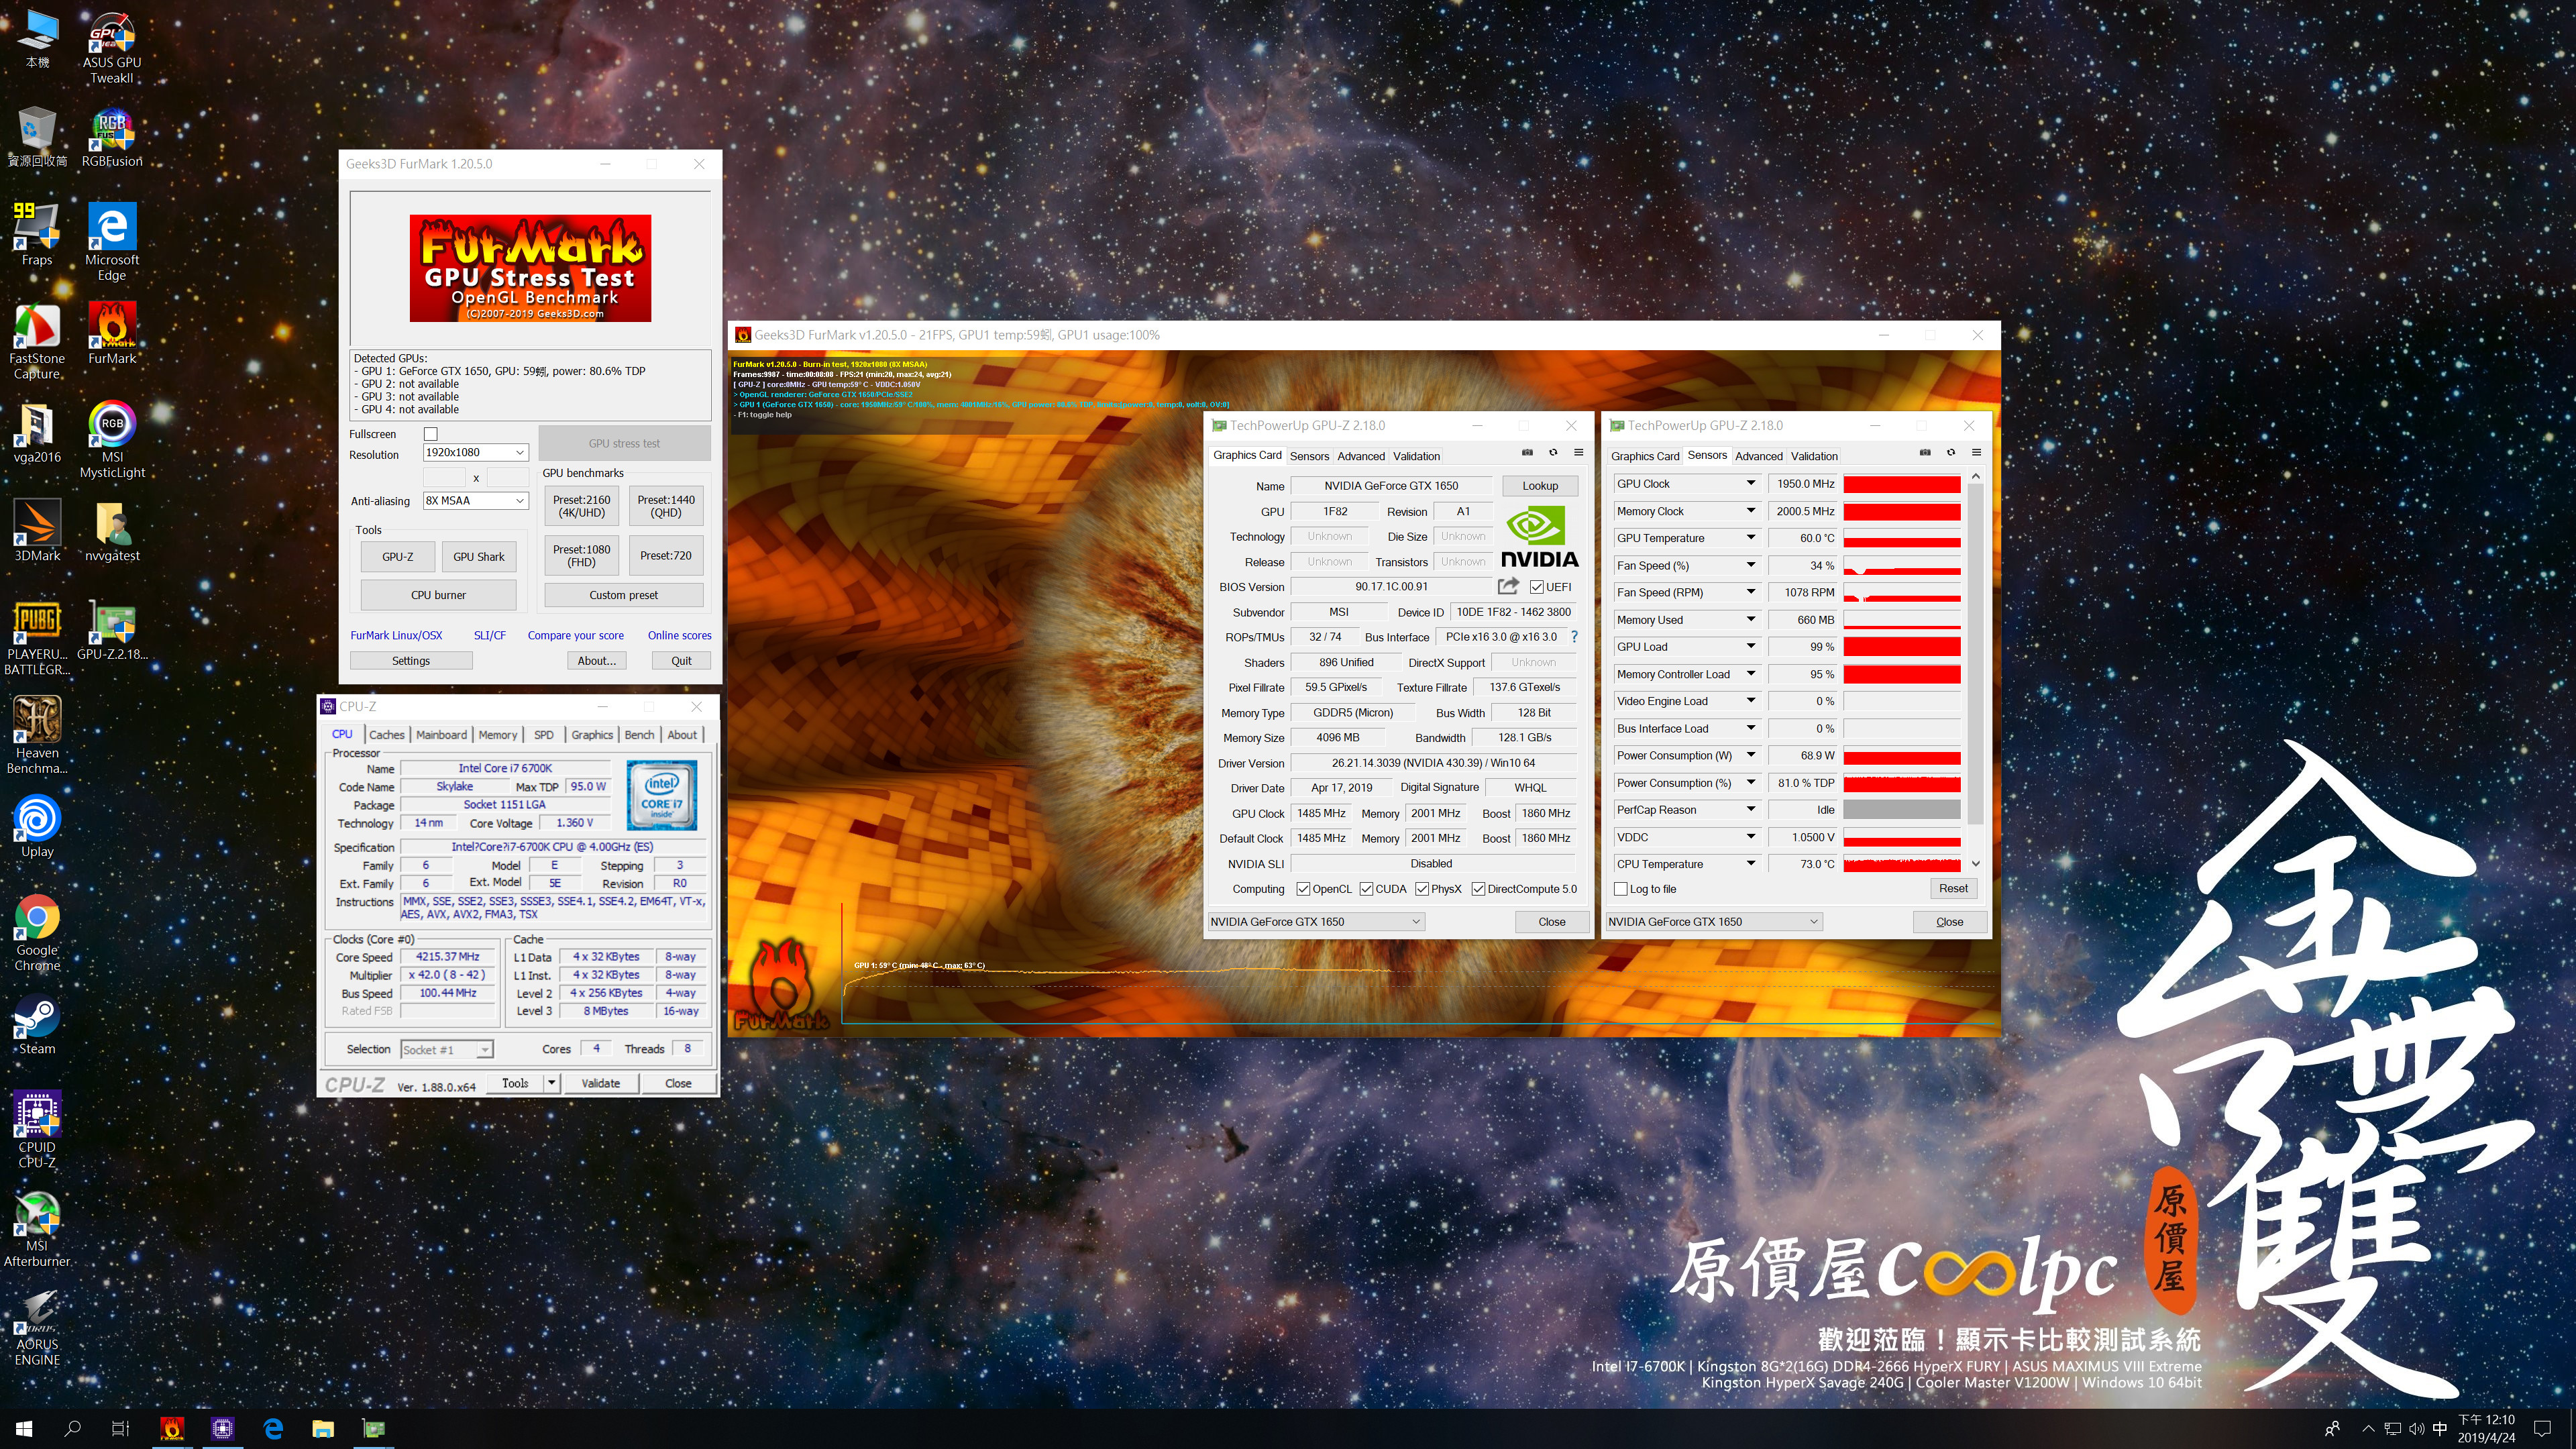Click FurMark taskbar icon
This screenshot has height=1449, width=2576.
[172, 1428]
